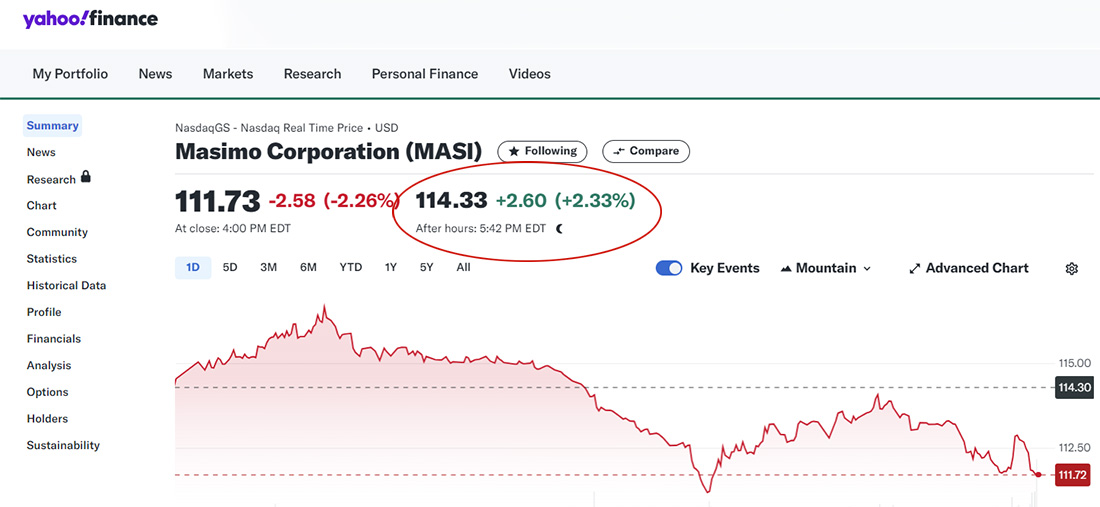Open the Options sidebar link
Screen dimensions: 1100x507
(x=48, y=392)
